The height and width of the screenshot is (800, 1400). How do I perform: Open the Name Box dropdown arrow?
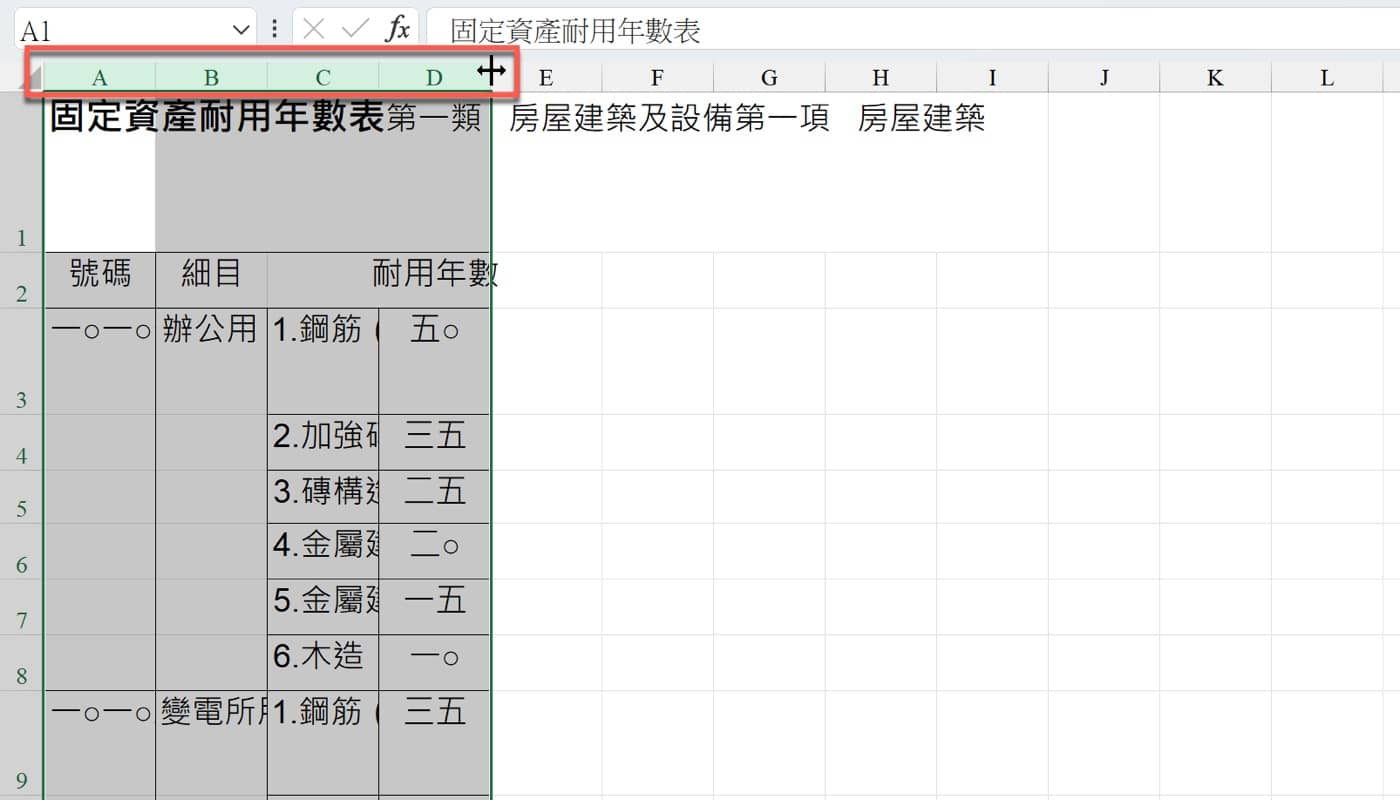(241, 30)
